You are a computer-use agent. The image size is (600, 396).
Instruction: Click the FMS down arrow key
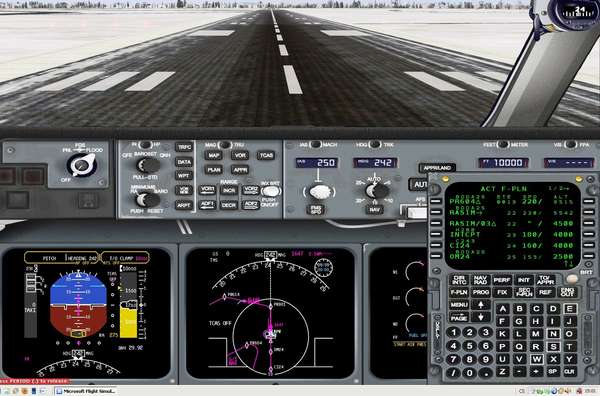click(x=481, y=317)
